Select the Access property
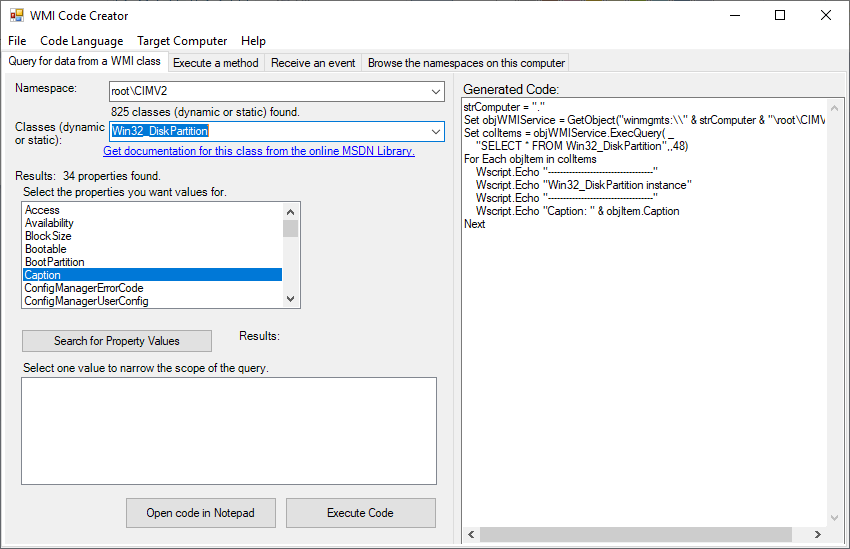 pyautogui.click(x=152, y=210)
